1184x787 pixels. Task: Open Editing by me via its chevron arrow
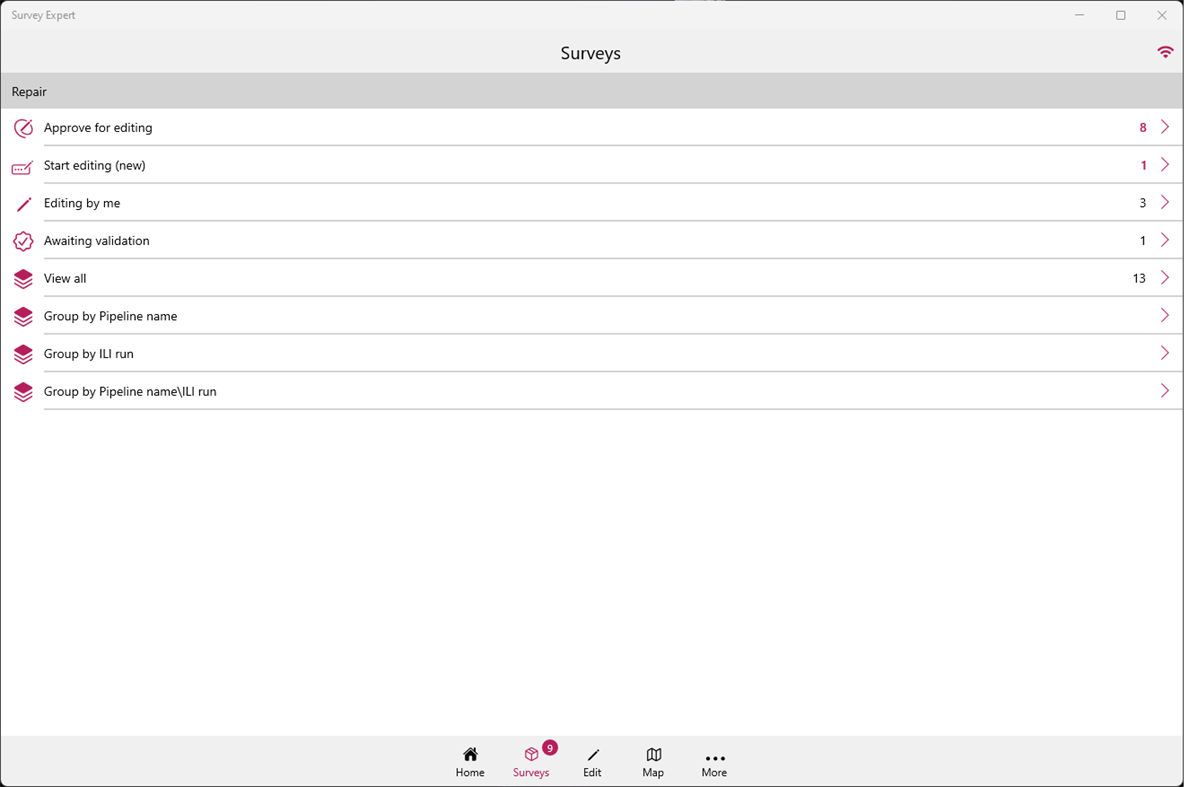tap(1164, 202)
